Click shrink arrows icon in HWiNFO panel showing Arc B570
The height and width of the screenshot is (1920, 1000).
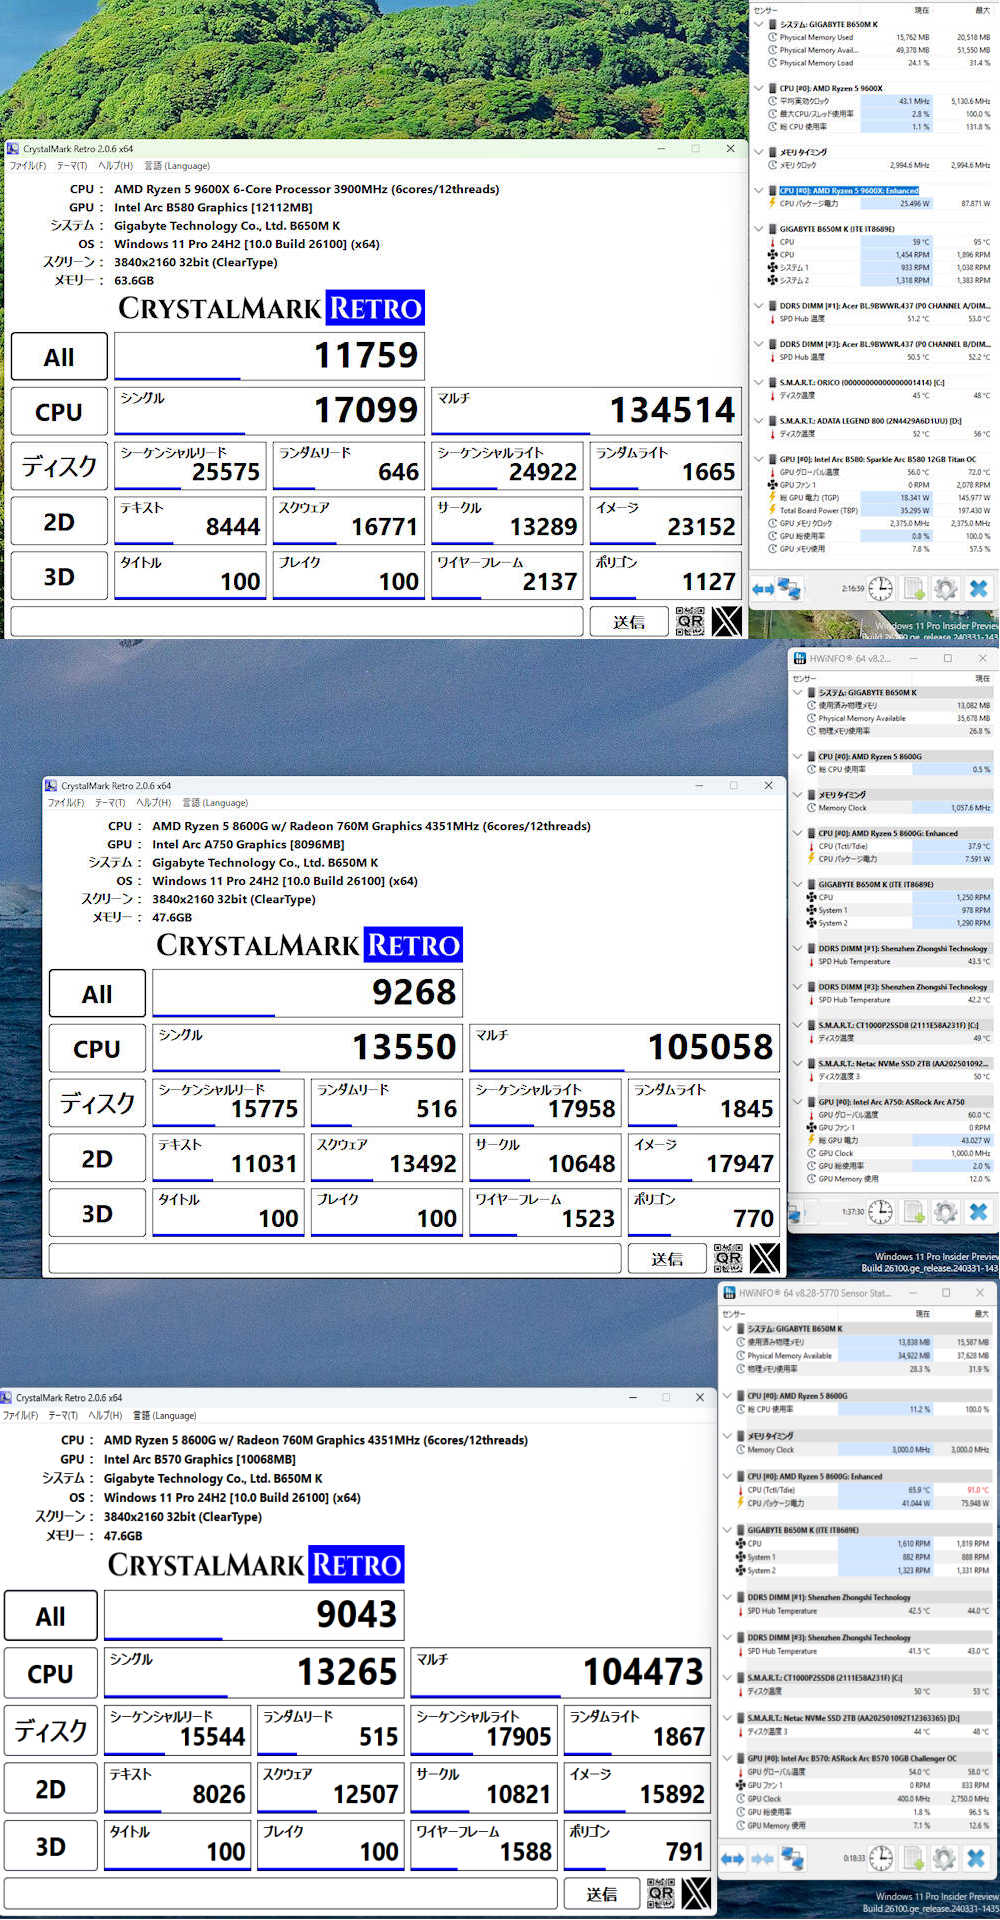pos(763,1859)
